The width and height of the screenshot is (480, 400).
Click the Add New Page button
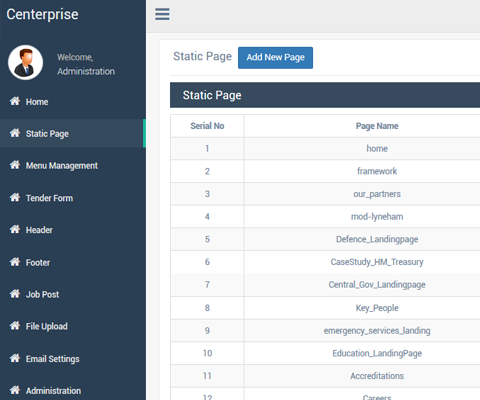275,58
